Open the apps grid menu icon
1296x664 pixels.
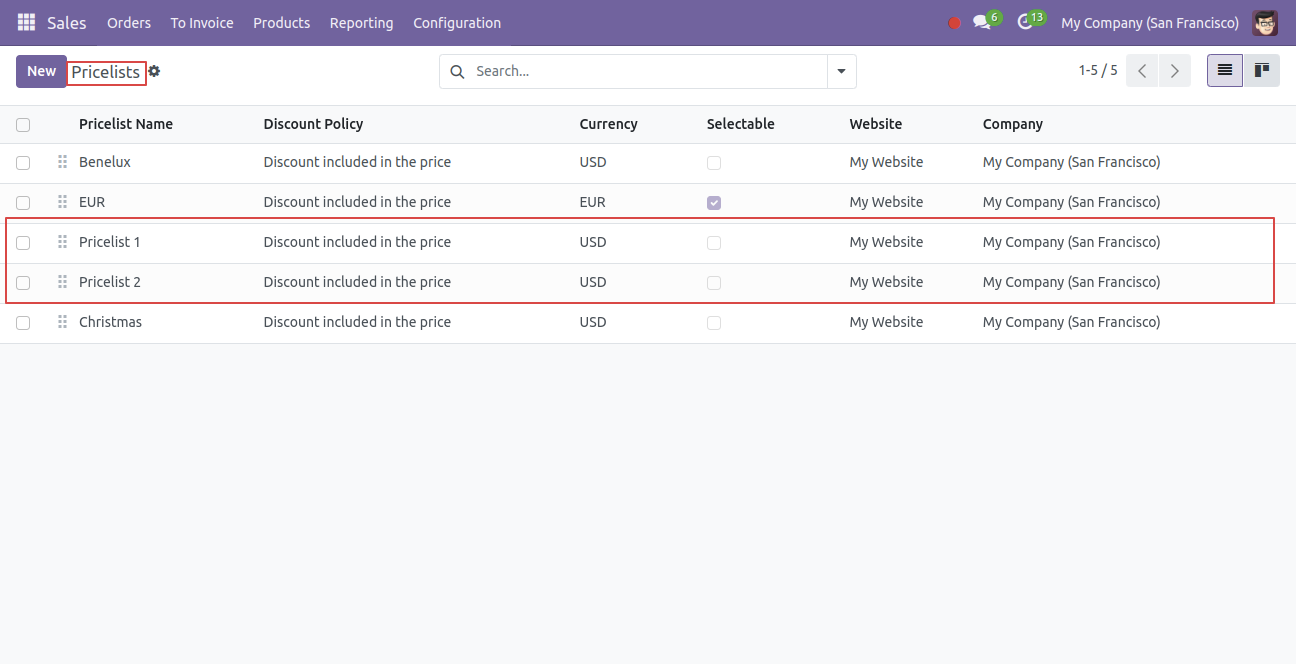(26, 22)
